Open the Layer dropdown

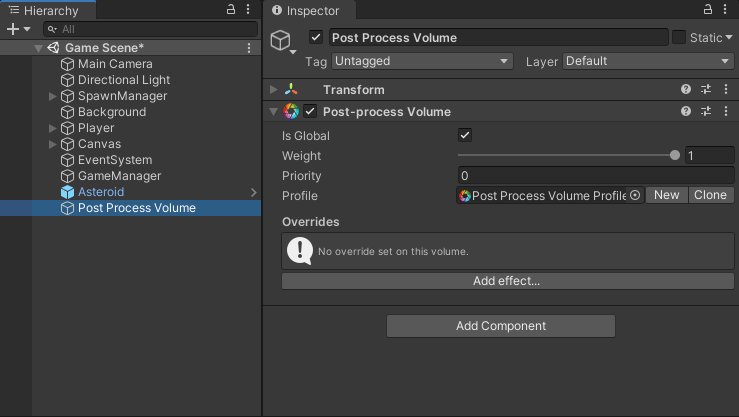pos(647,61)
